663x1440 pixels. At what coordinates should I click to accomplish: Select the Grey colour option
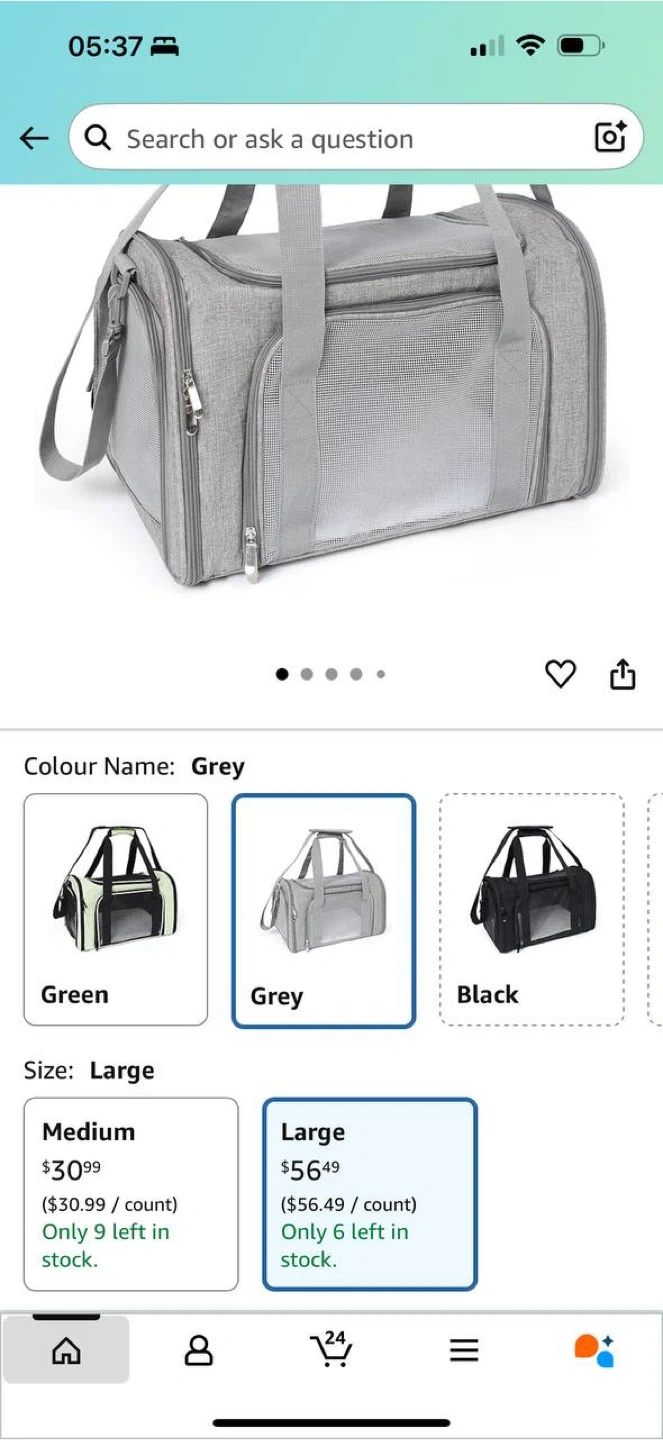coord(324,911)
